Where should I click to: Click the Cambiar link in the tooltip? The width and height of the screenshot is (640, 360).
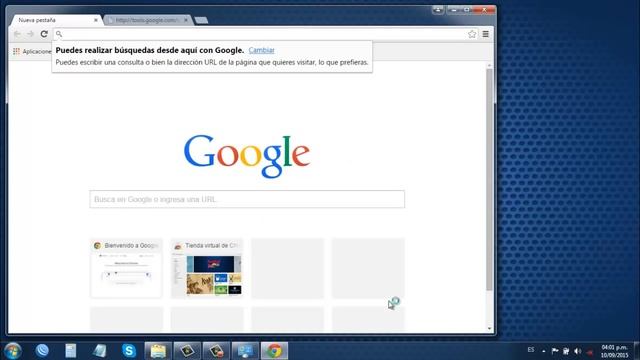click(x=261, y=50)
